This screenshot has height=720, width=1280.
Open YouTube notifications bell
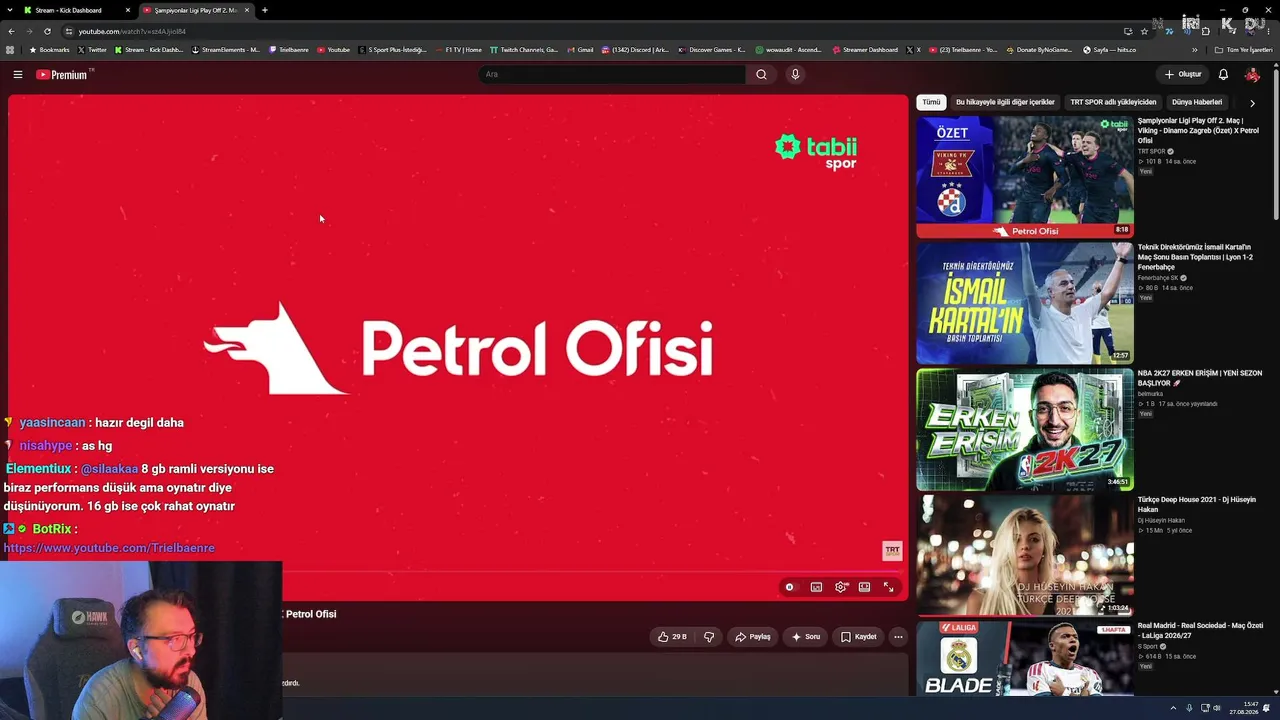click(x=1223, y=74)
